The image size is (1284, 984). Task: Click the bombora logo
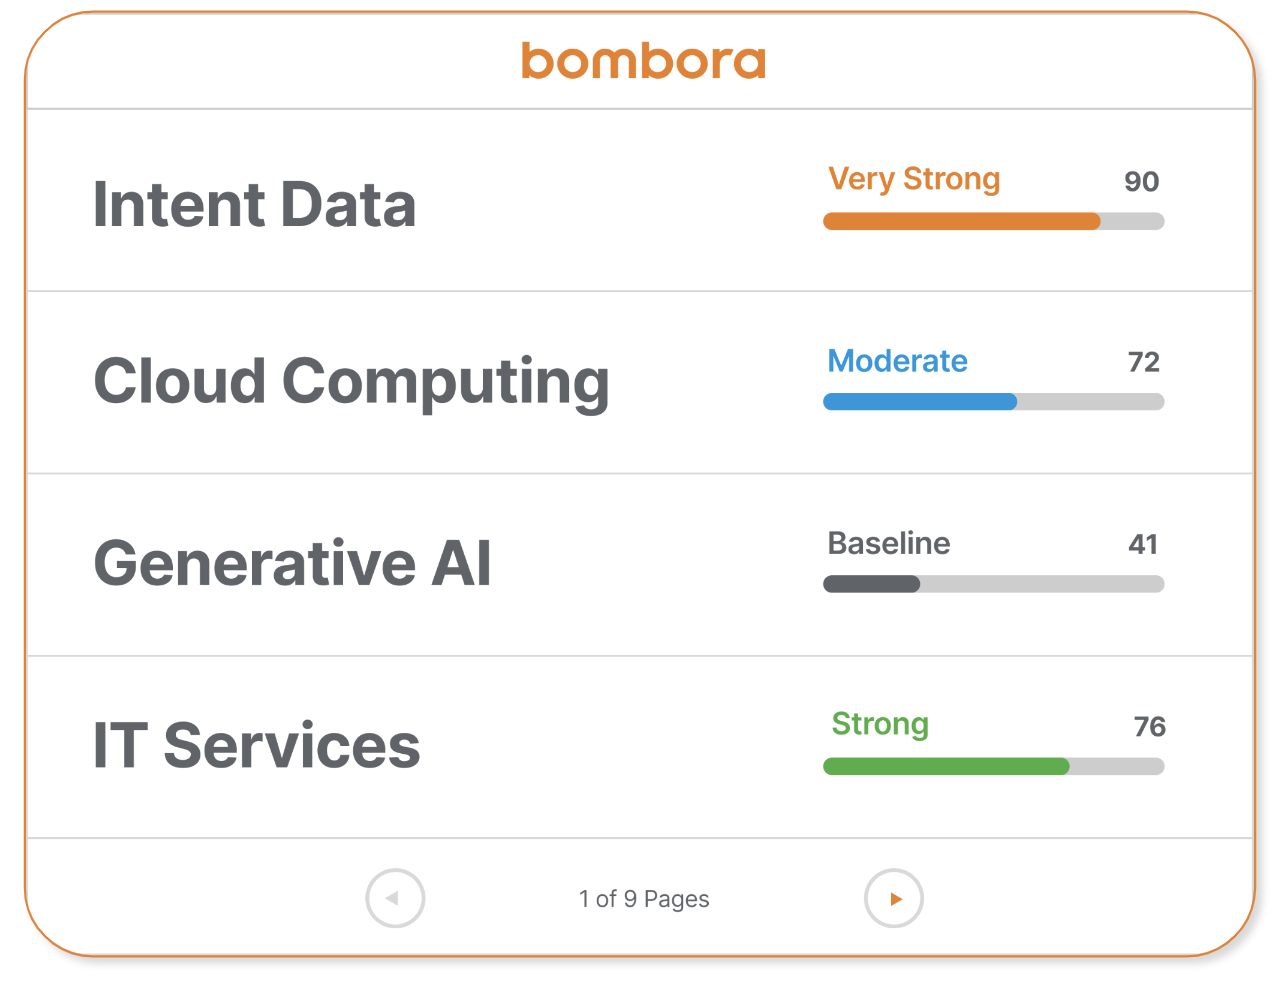coord(643,61)
